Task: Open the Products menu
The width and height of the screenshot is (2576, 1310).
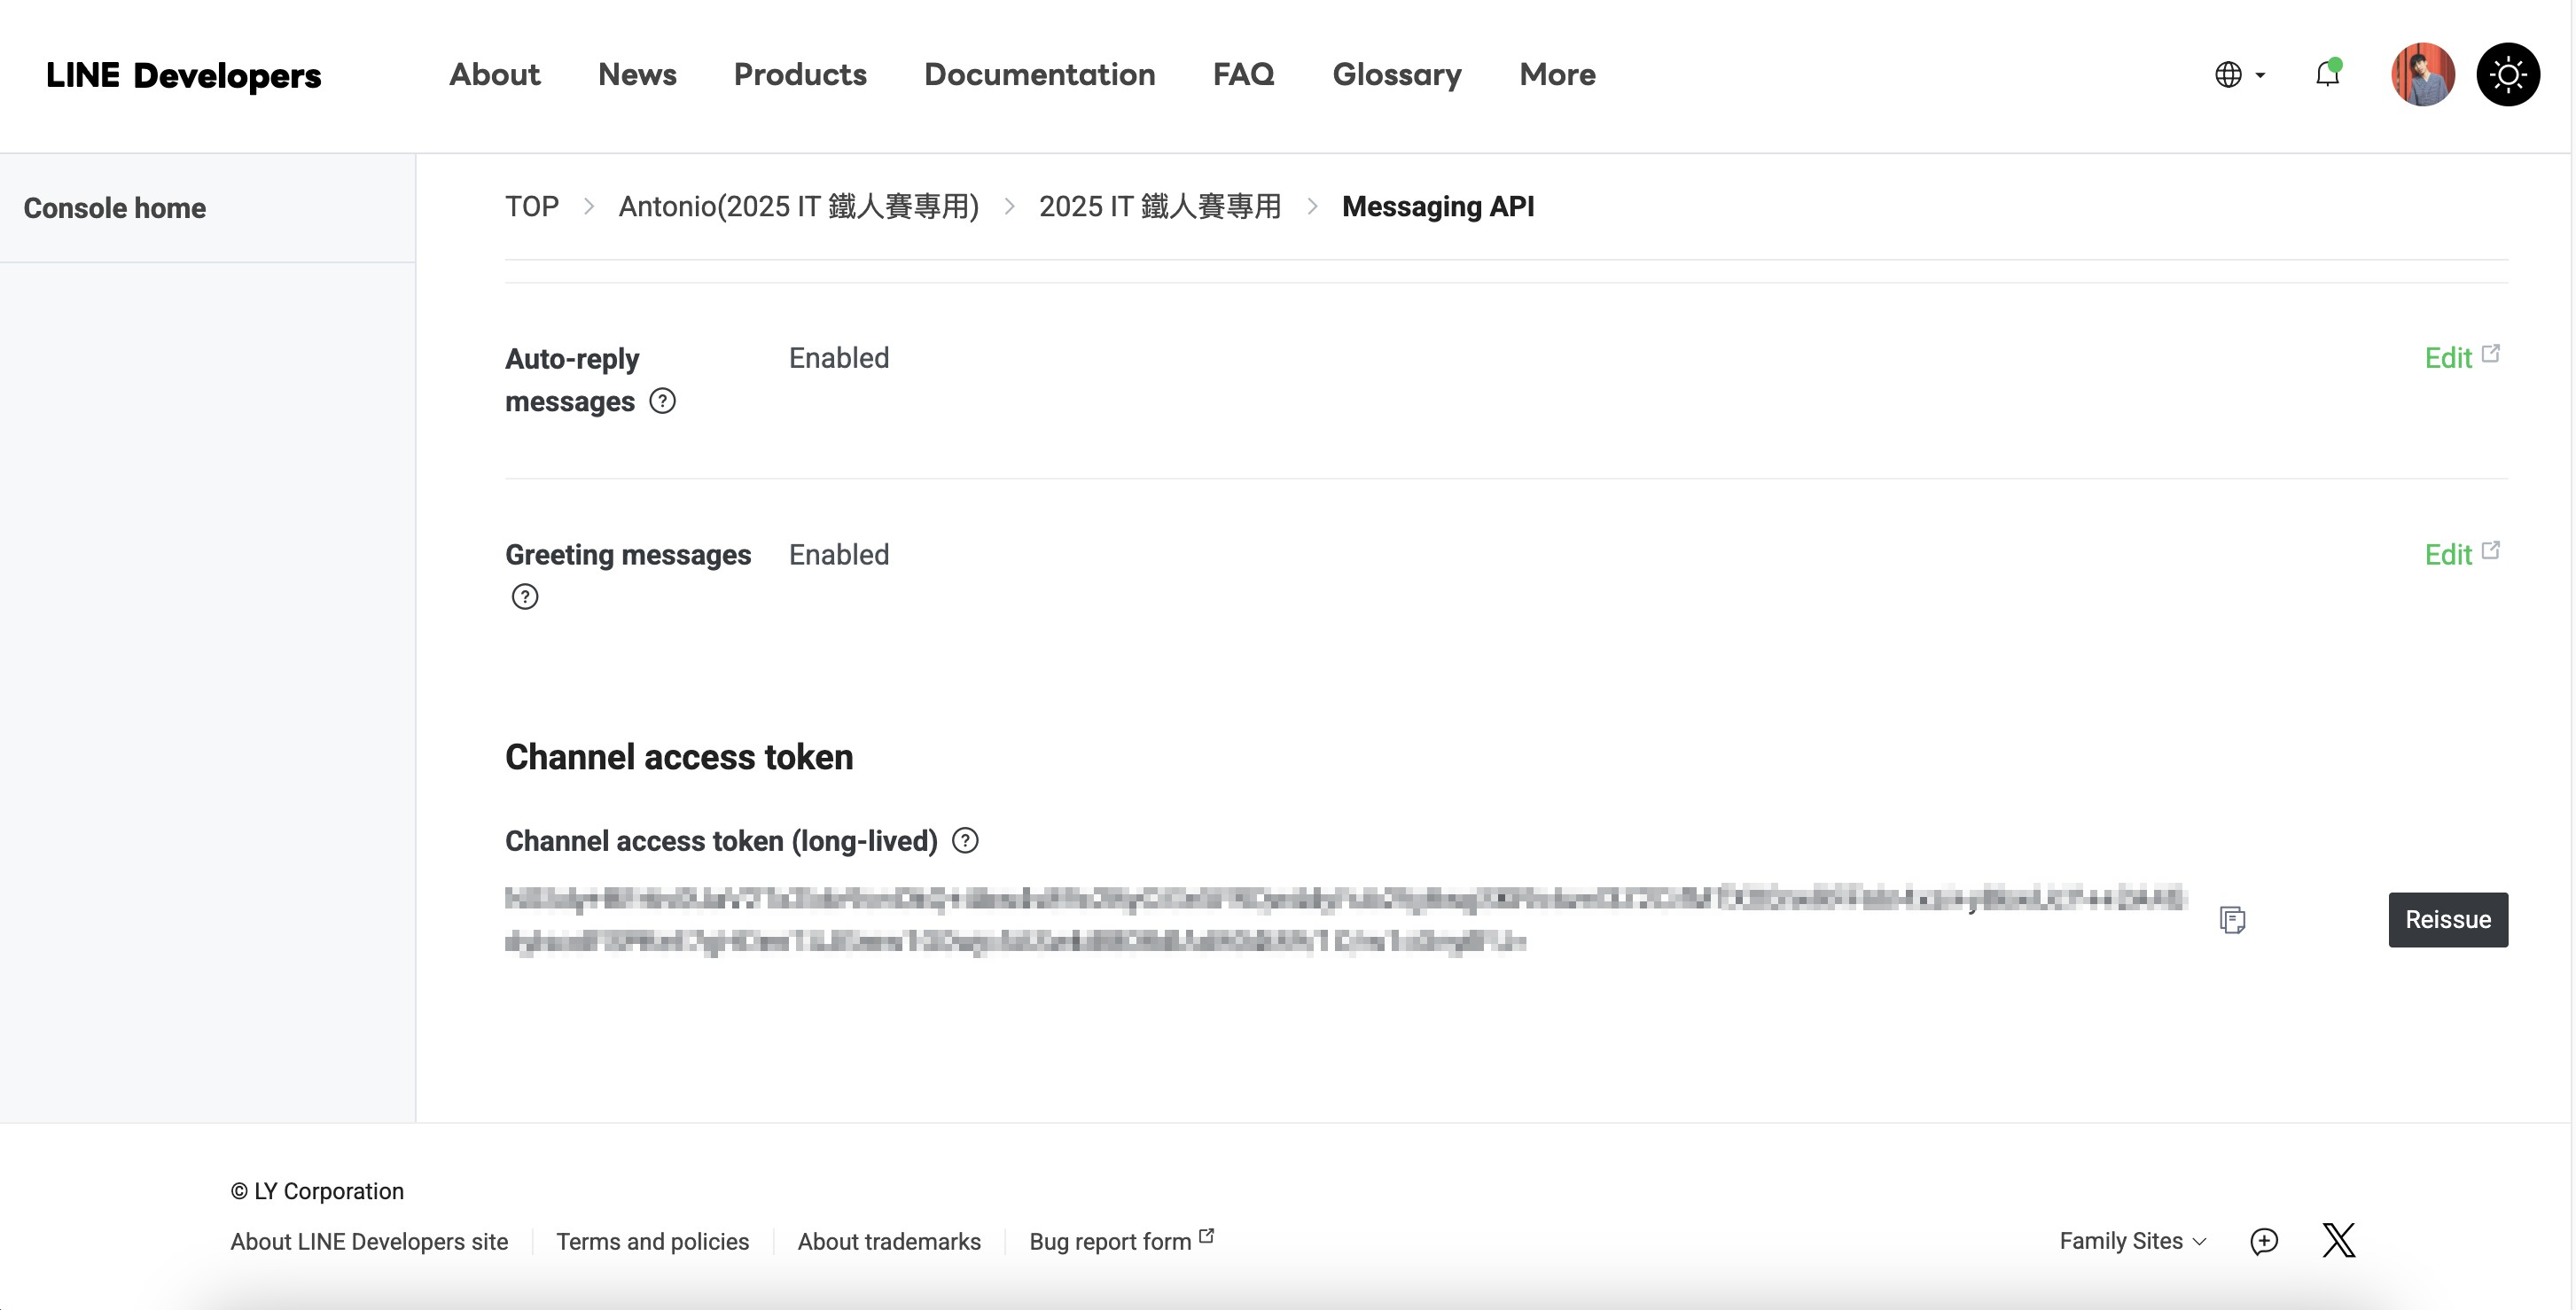Action: 800,74
